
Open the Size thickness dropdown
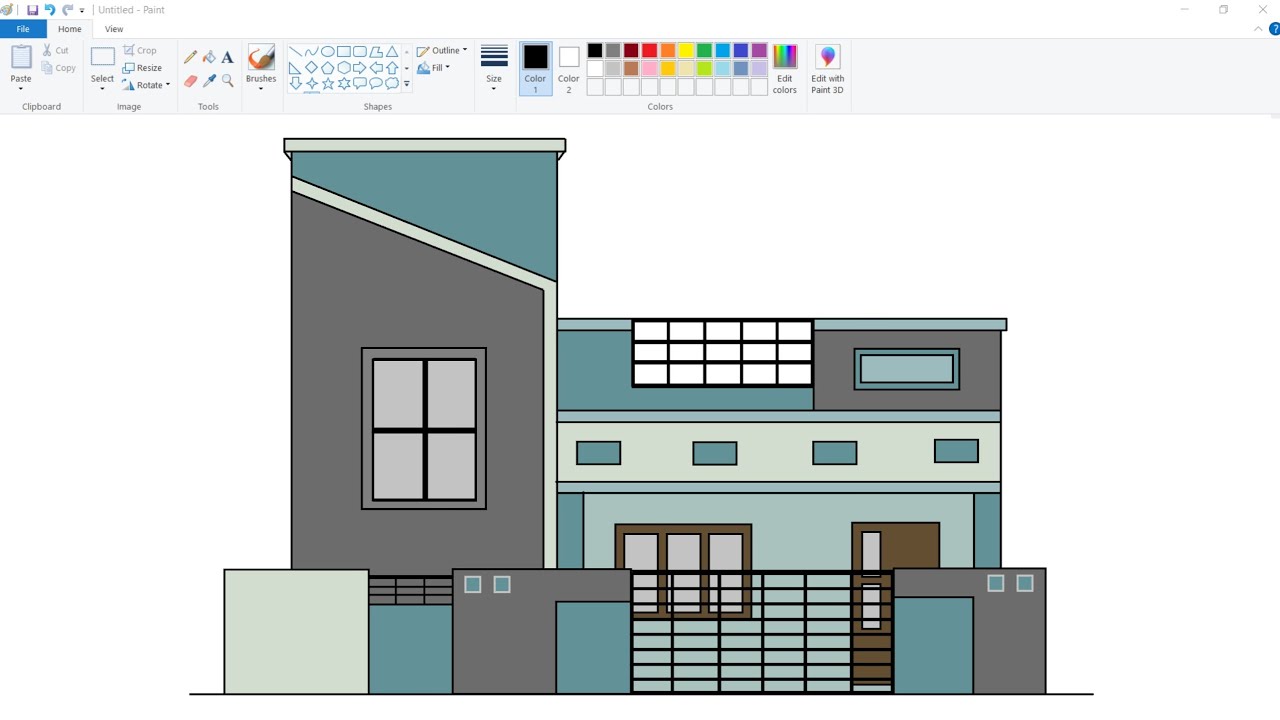[494, 69]
